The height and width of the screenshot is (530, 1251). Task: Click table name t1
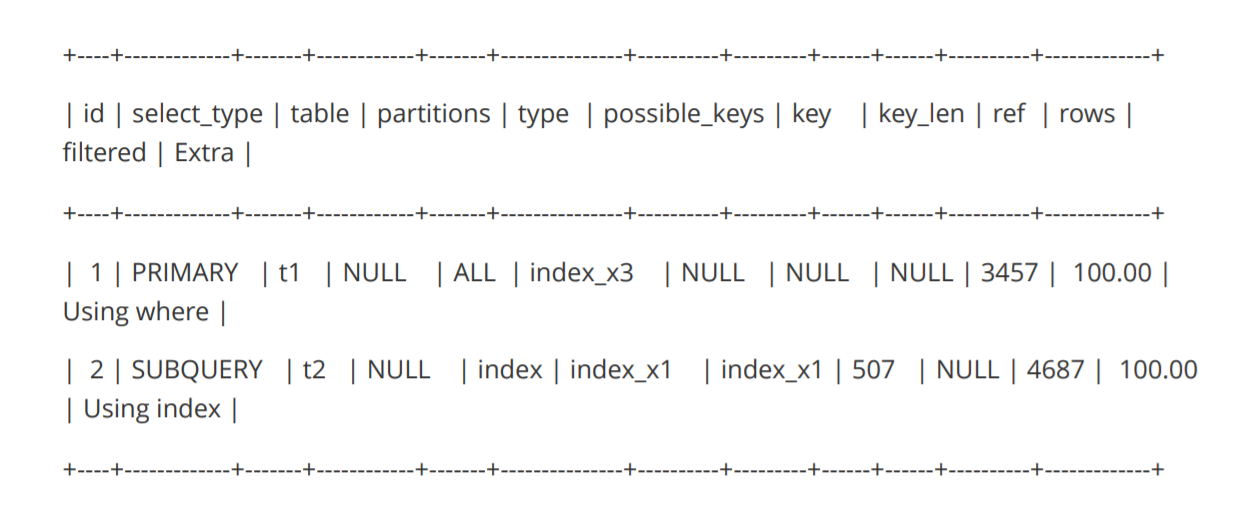point(289,273)
